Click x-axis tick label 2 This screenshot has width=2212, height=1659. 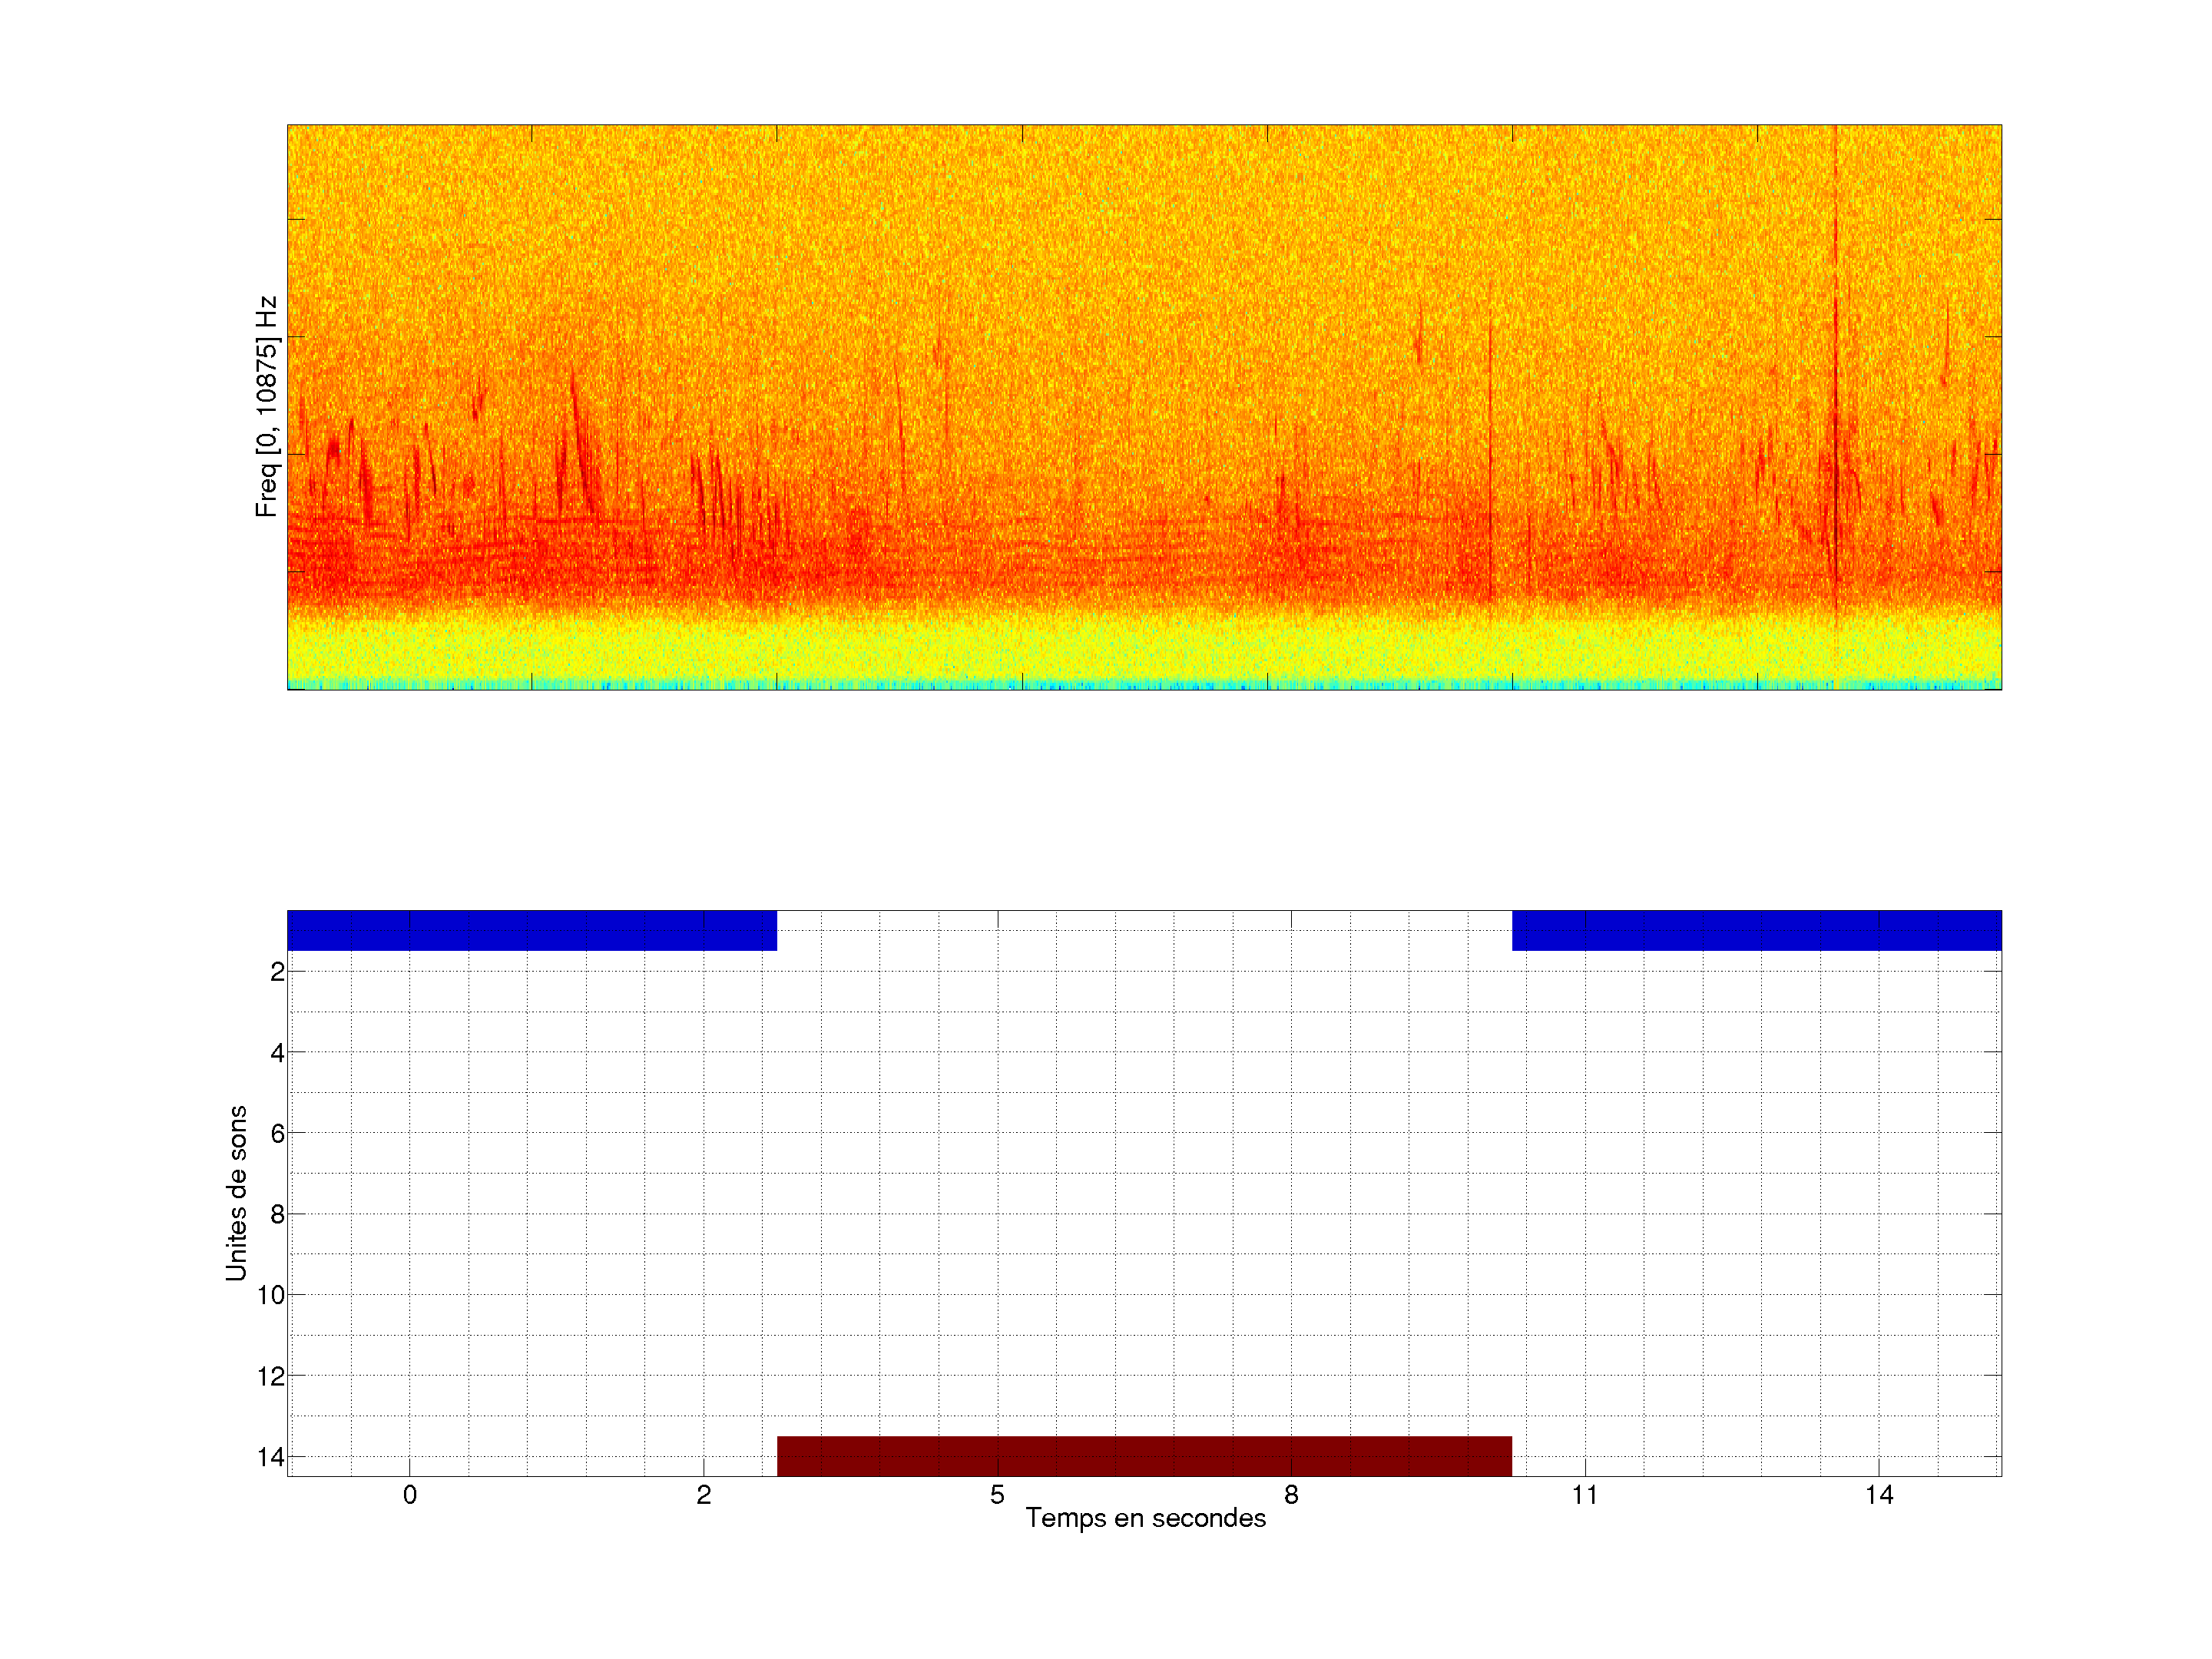click(704, 1495)
